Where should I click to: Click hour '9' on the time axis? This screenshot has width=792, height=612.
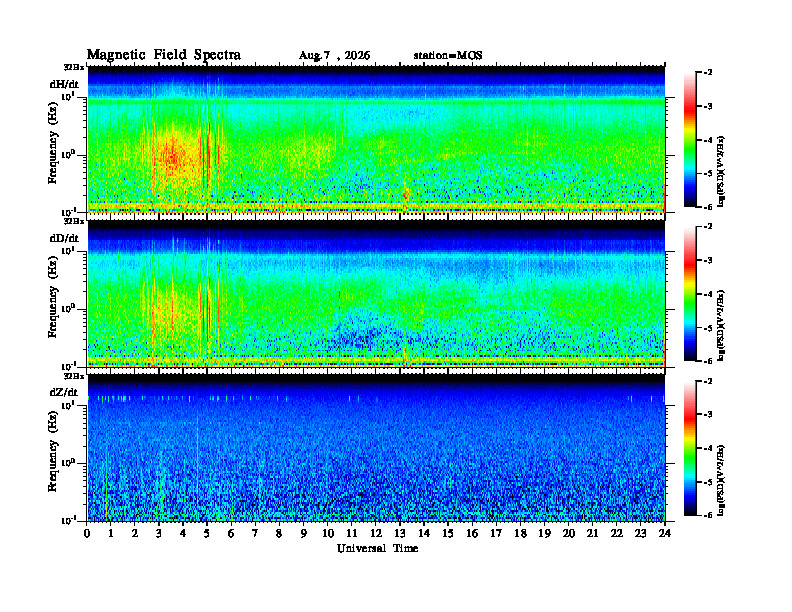304,533
